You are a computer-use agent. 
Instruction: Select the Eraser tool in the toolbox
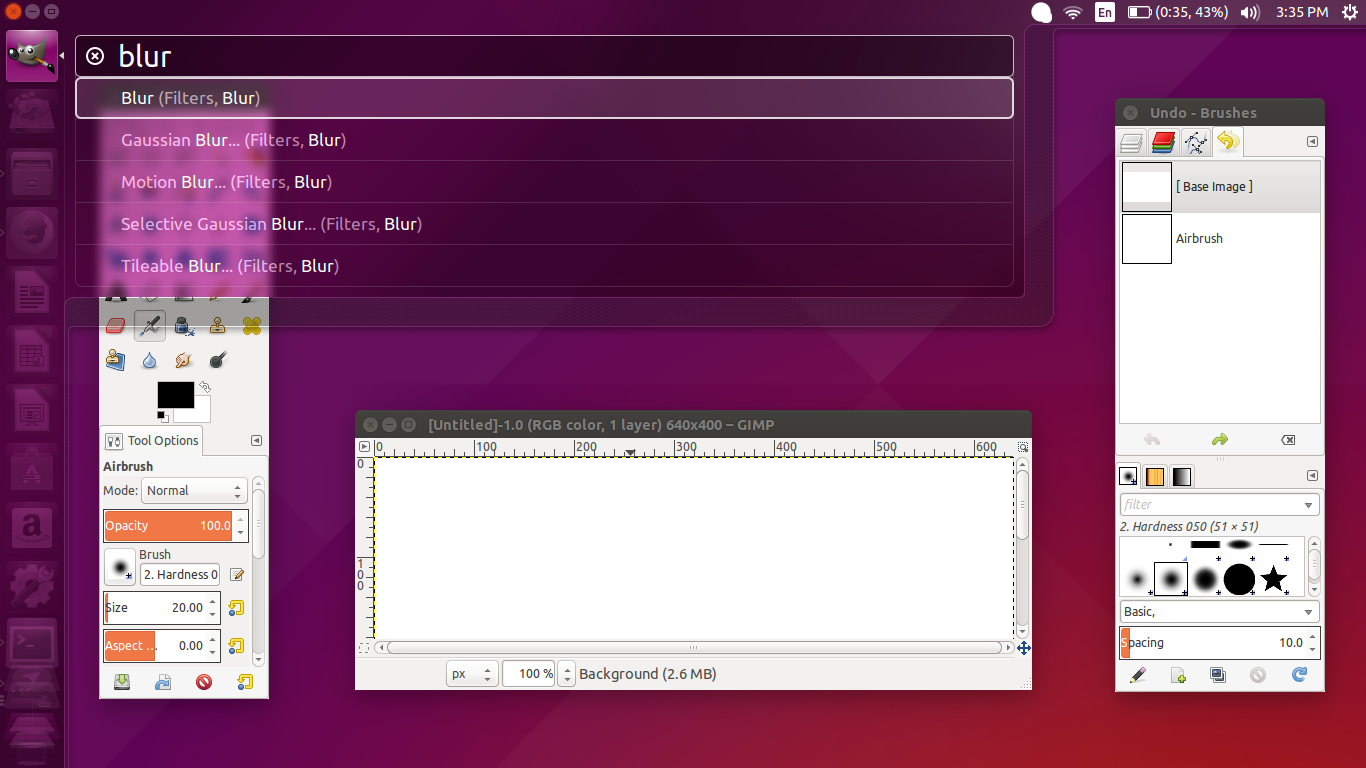114,324
